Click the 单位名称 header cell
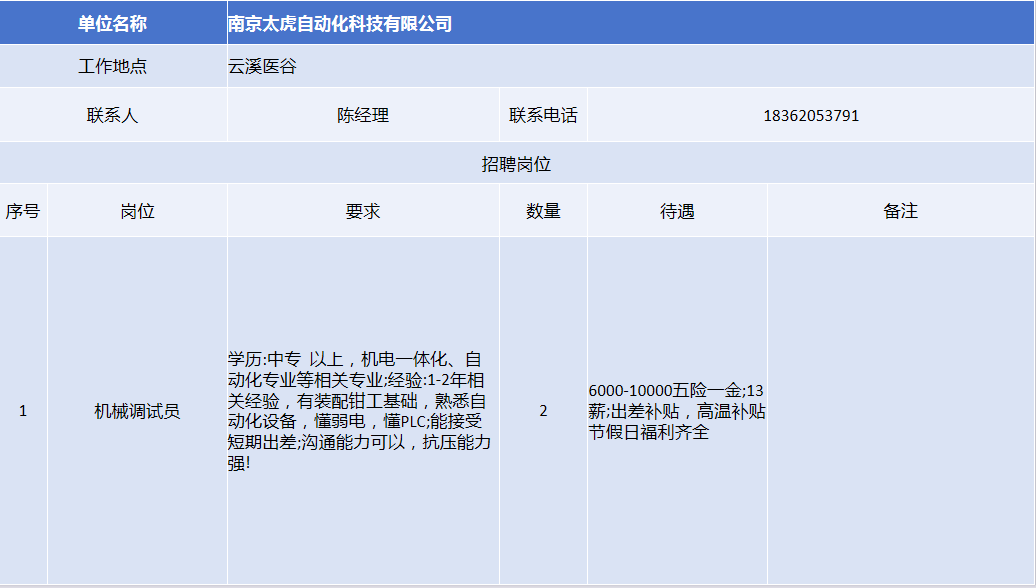Image resolution: width=1036 pixels, height=588 pixels. click(113, 23)
